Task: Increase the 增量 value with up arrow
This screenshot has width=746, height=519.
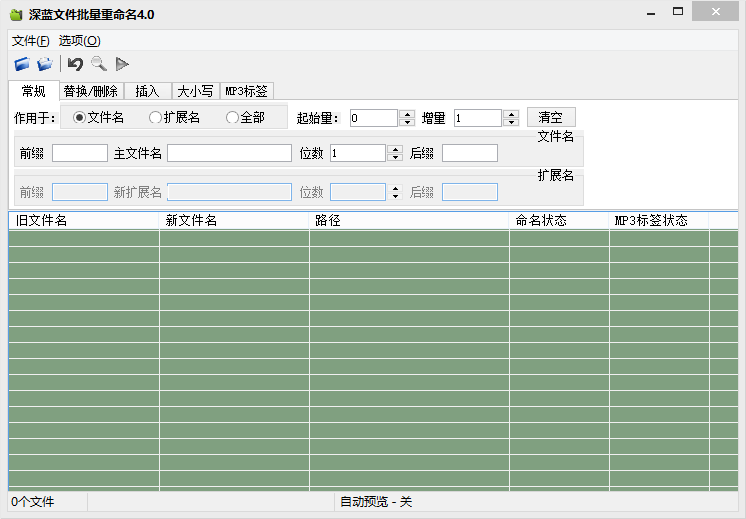Action: tap(511, 114)
